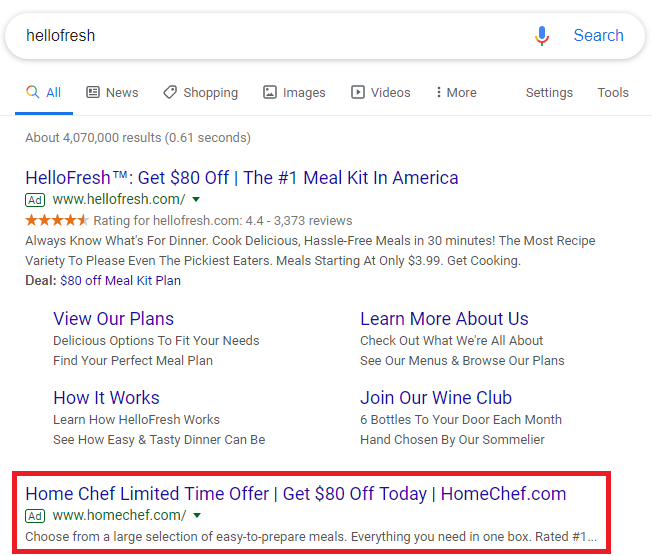
Task: Click the magnifier icon on All tab
Action: 33,92
